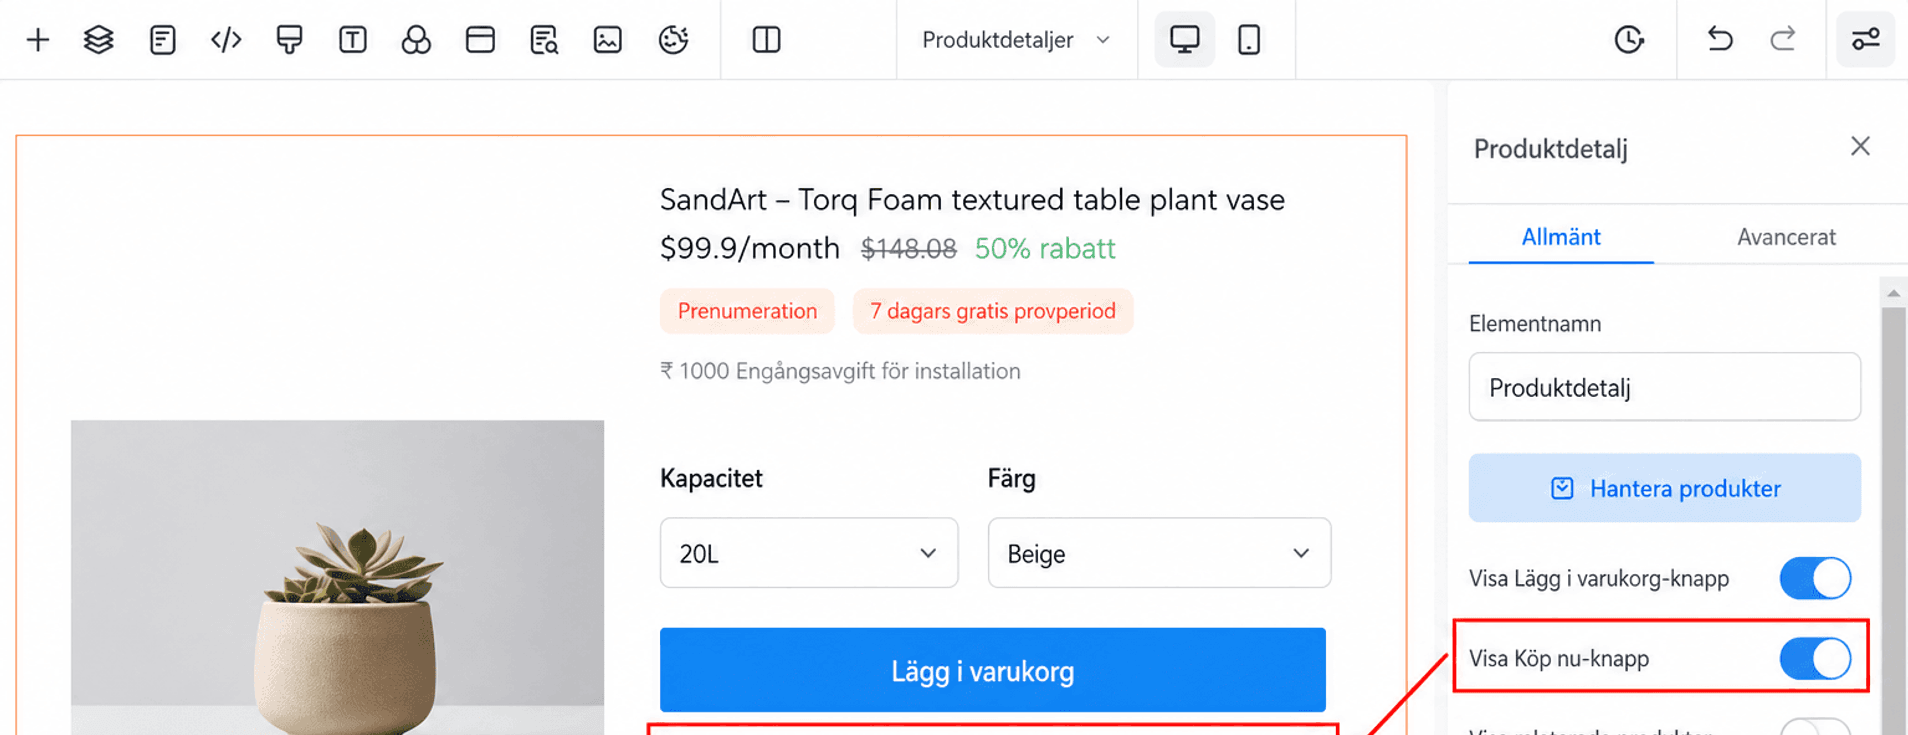
Task: Open the image media icon
Action: pyautogui.click(x=608, y=40)
